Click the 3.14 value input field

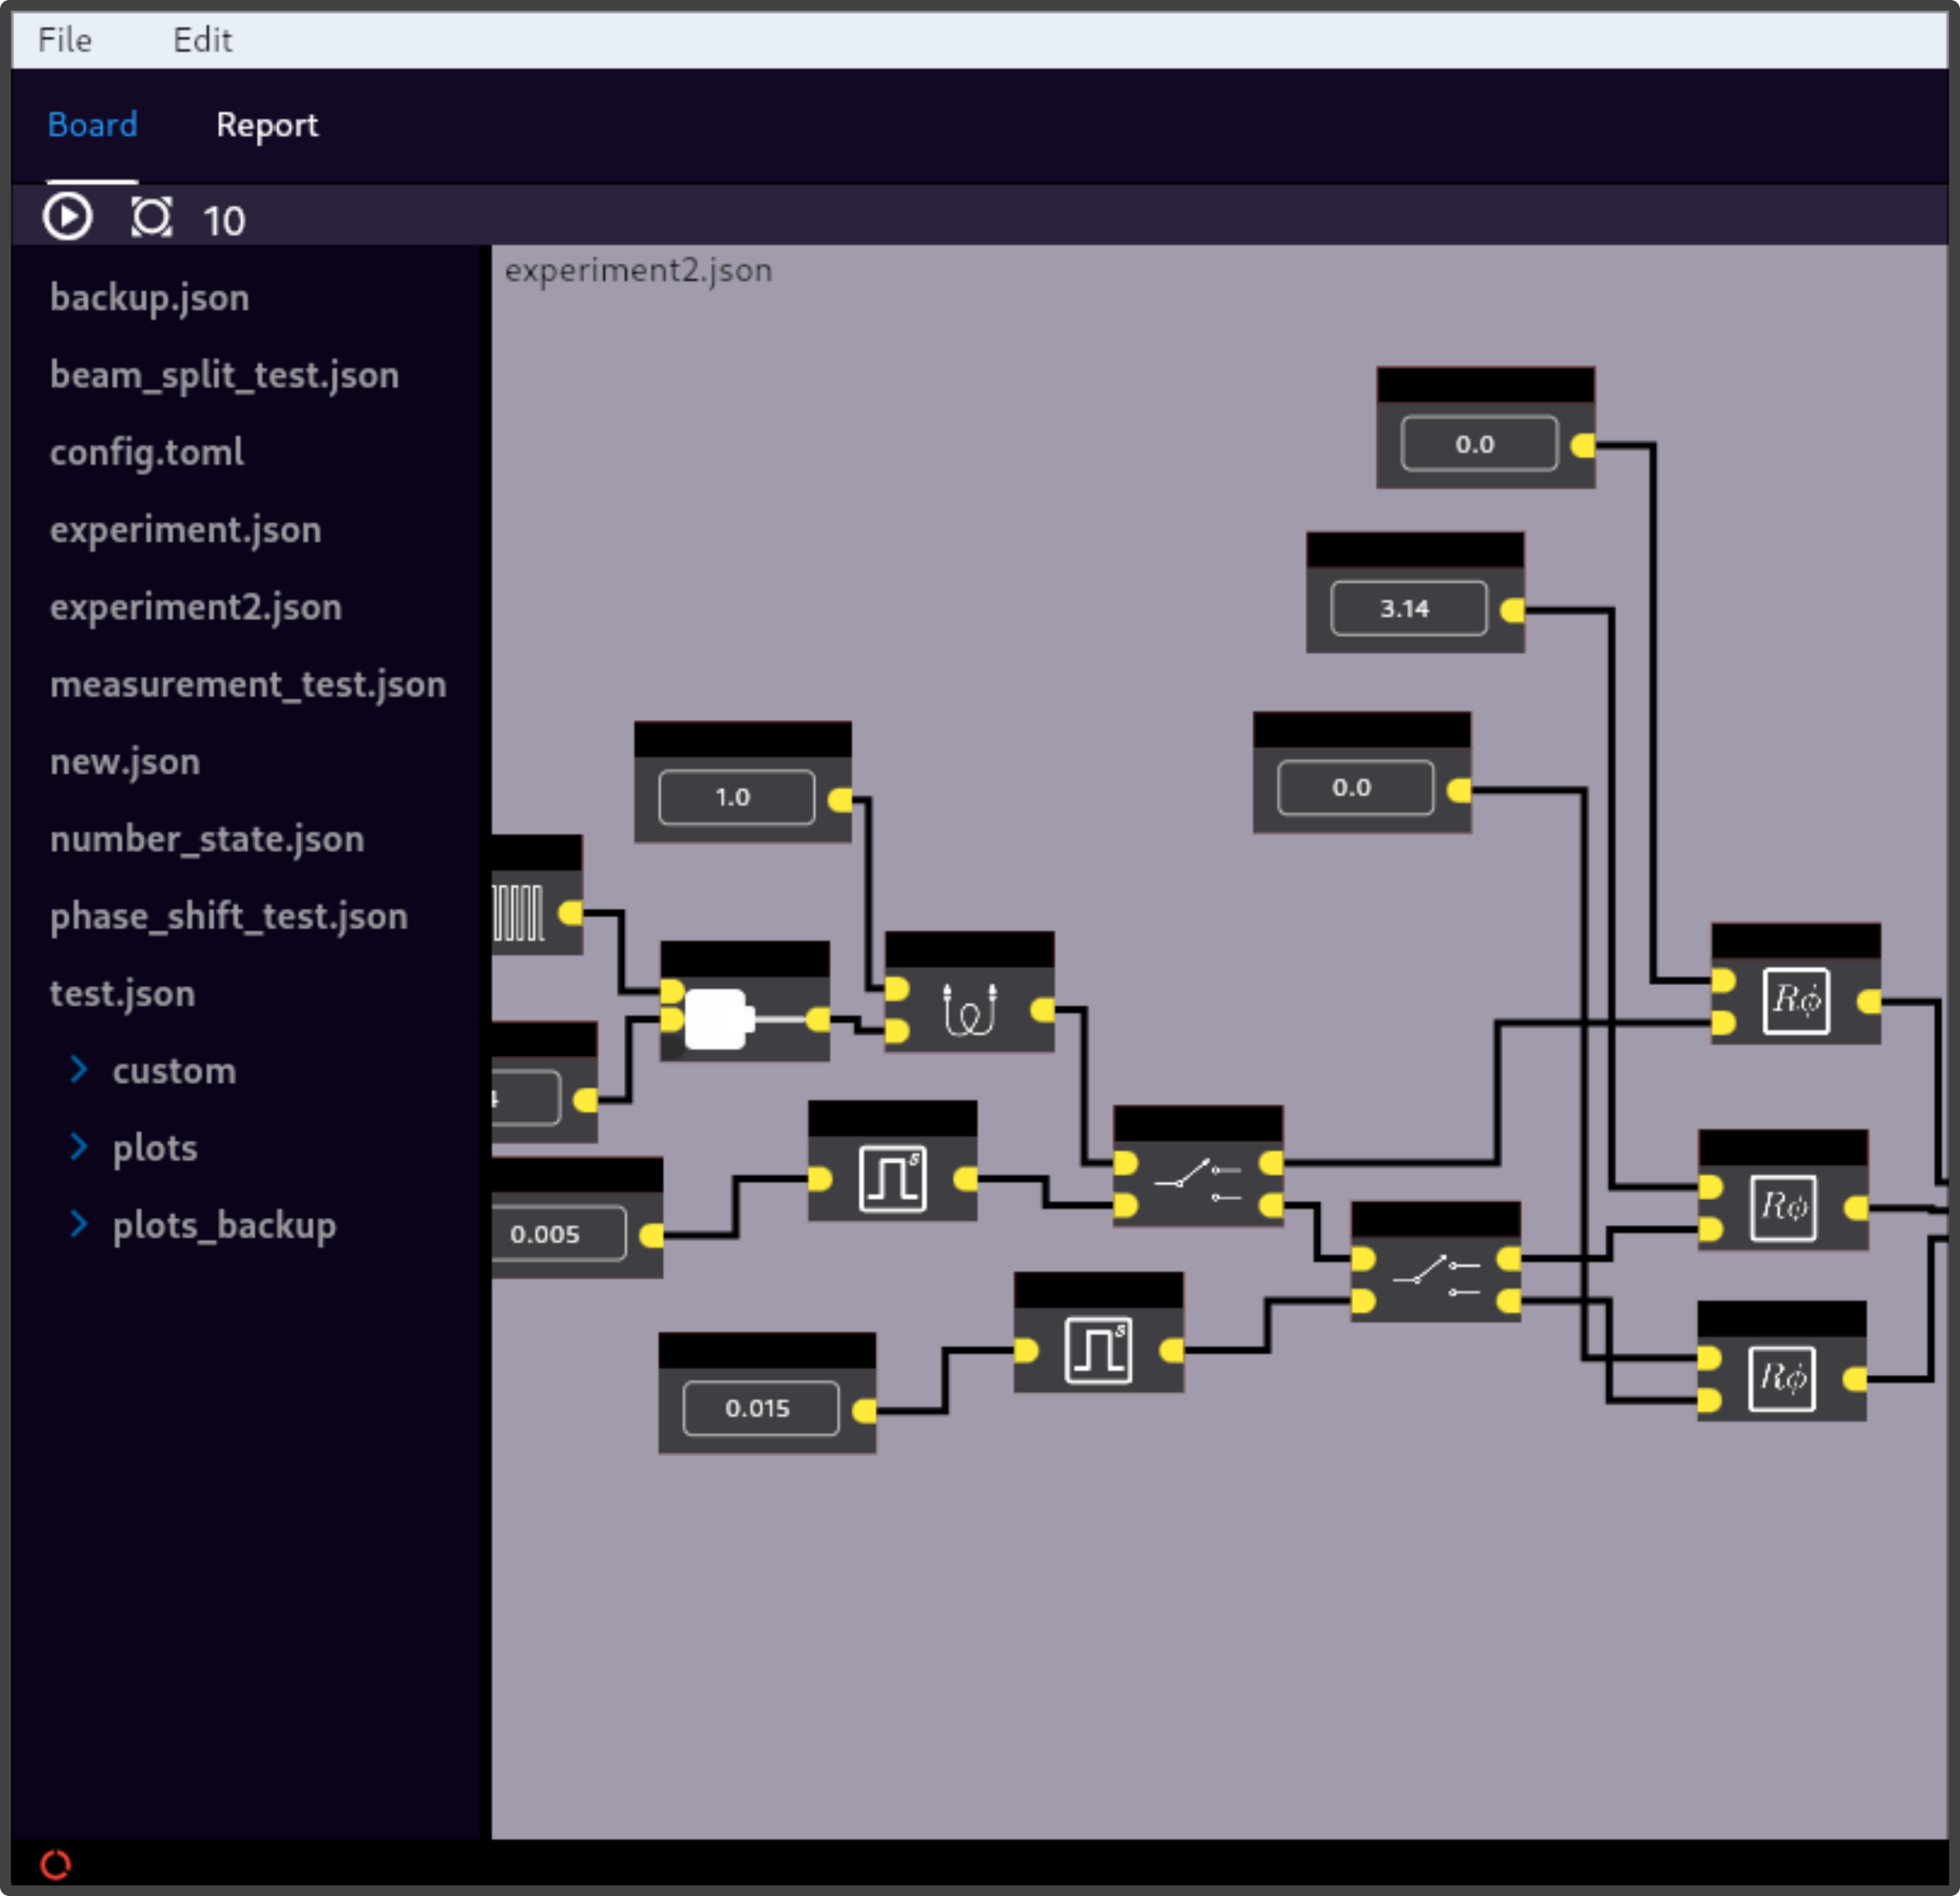(x=1408, y=608)
